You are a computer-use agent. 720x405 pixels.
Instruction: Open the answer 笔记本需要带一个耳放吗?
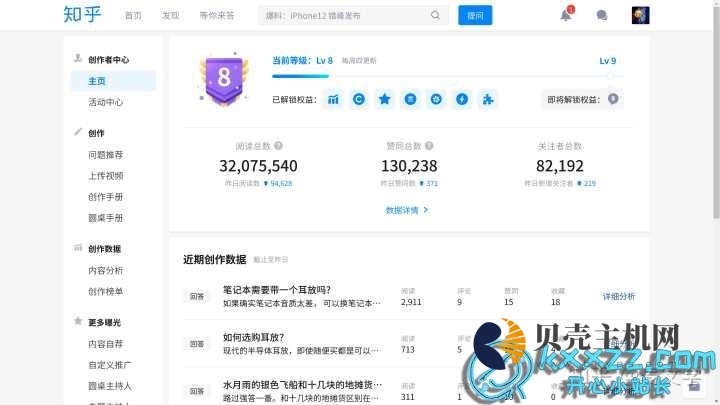277,290
